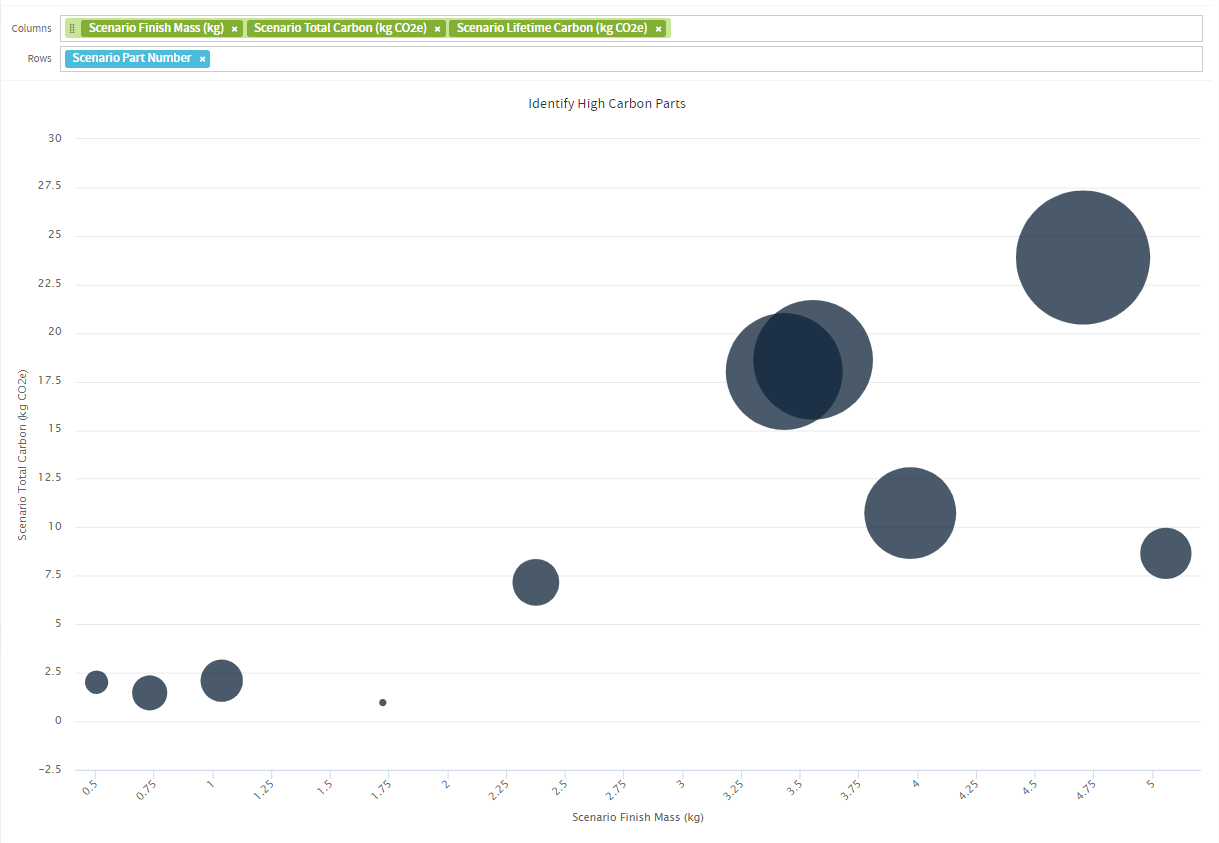This screenshot has width=1219, height=843.
Task: Delete the Scenario Lifetime Carbon column tag
Action: click(658, 29)
